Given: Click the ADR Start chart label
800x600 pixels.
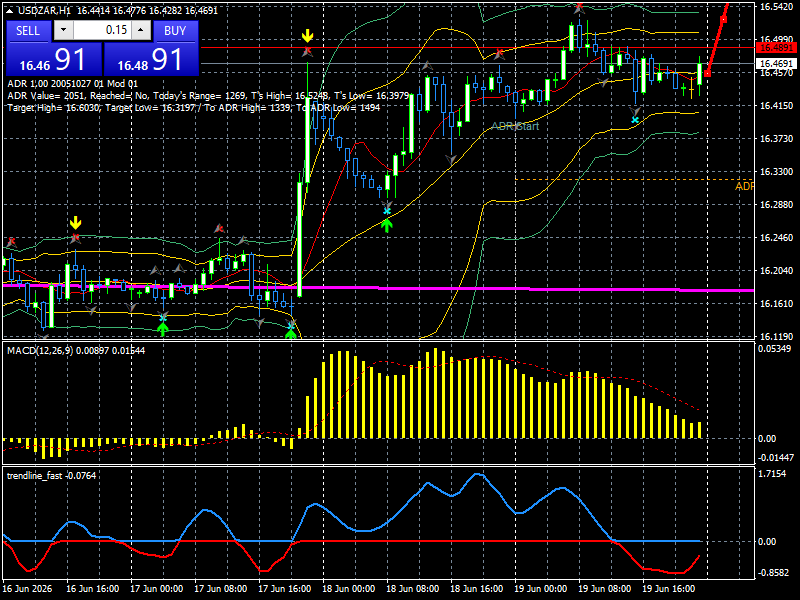Looking at the screenshot, I should point(515,126).
